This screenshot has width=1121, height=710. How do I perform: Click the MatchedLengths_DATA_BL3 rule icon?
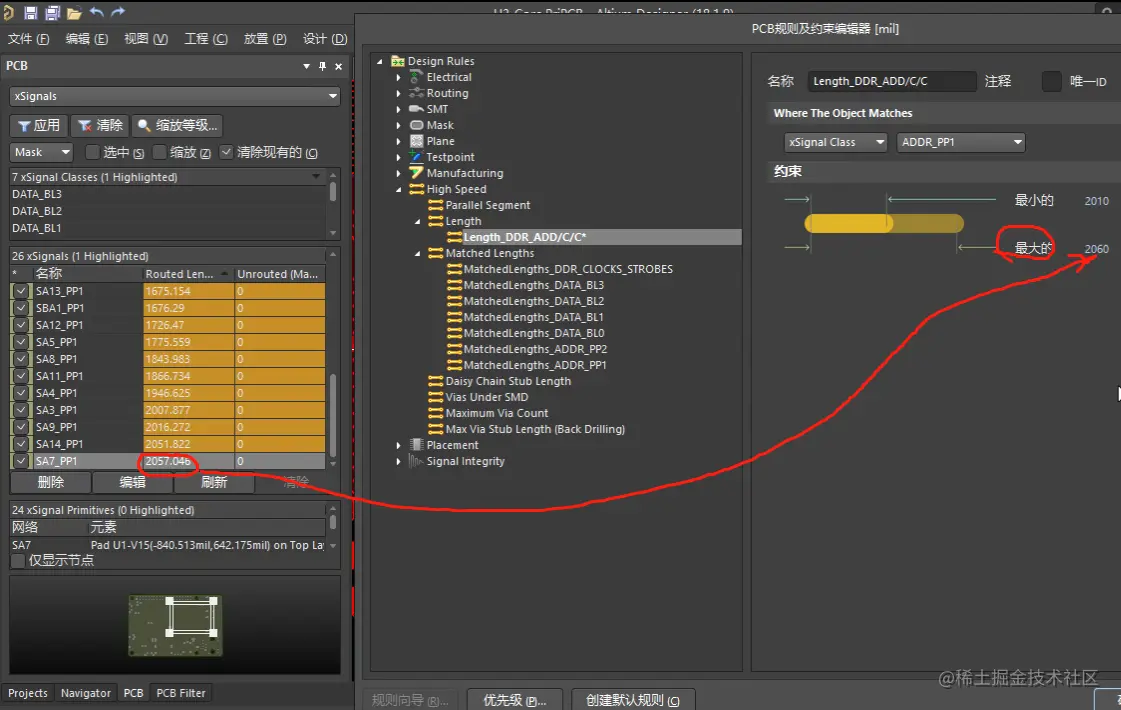point(454,285)
